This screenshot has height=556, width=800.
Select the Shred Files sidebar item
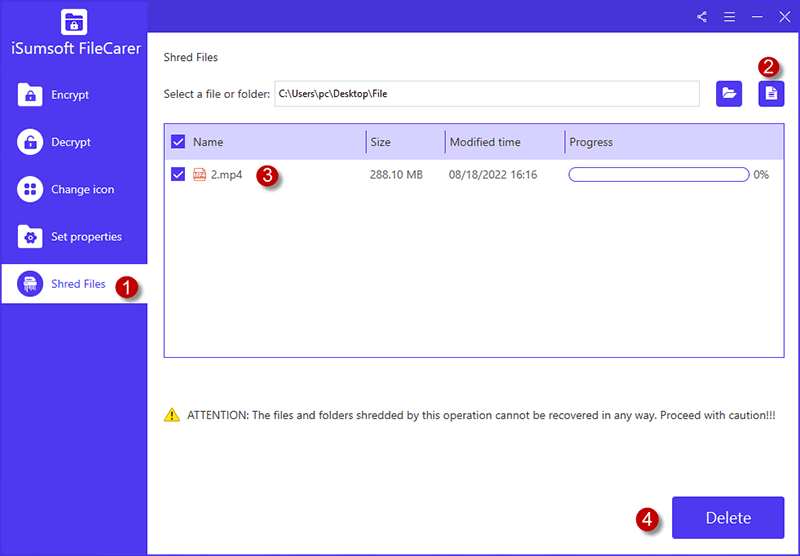(74, 284)
